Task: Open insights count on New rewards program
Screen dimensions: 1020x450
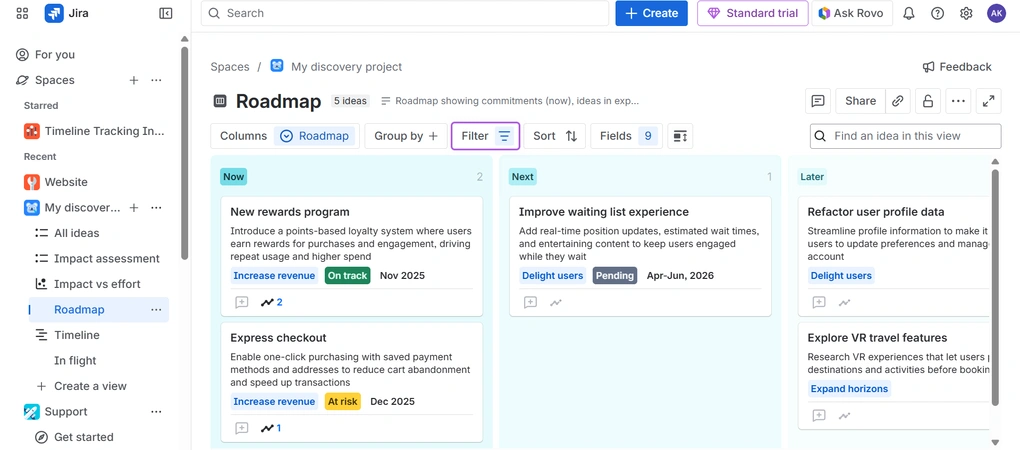Action: [272, 302]
